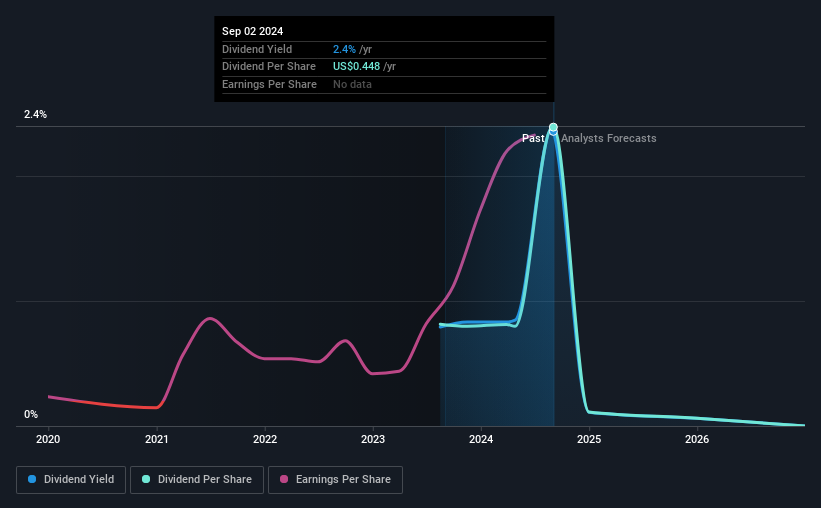Click the 2025 x-axis label

(x=589, y=439)
